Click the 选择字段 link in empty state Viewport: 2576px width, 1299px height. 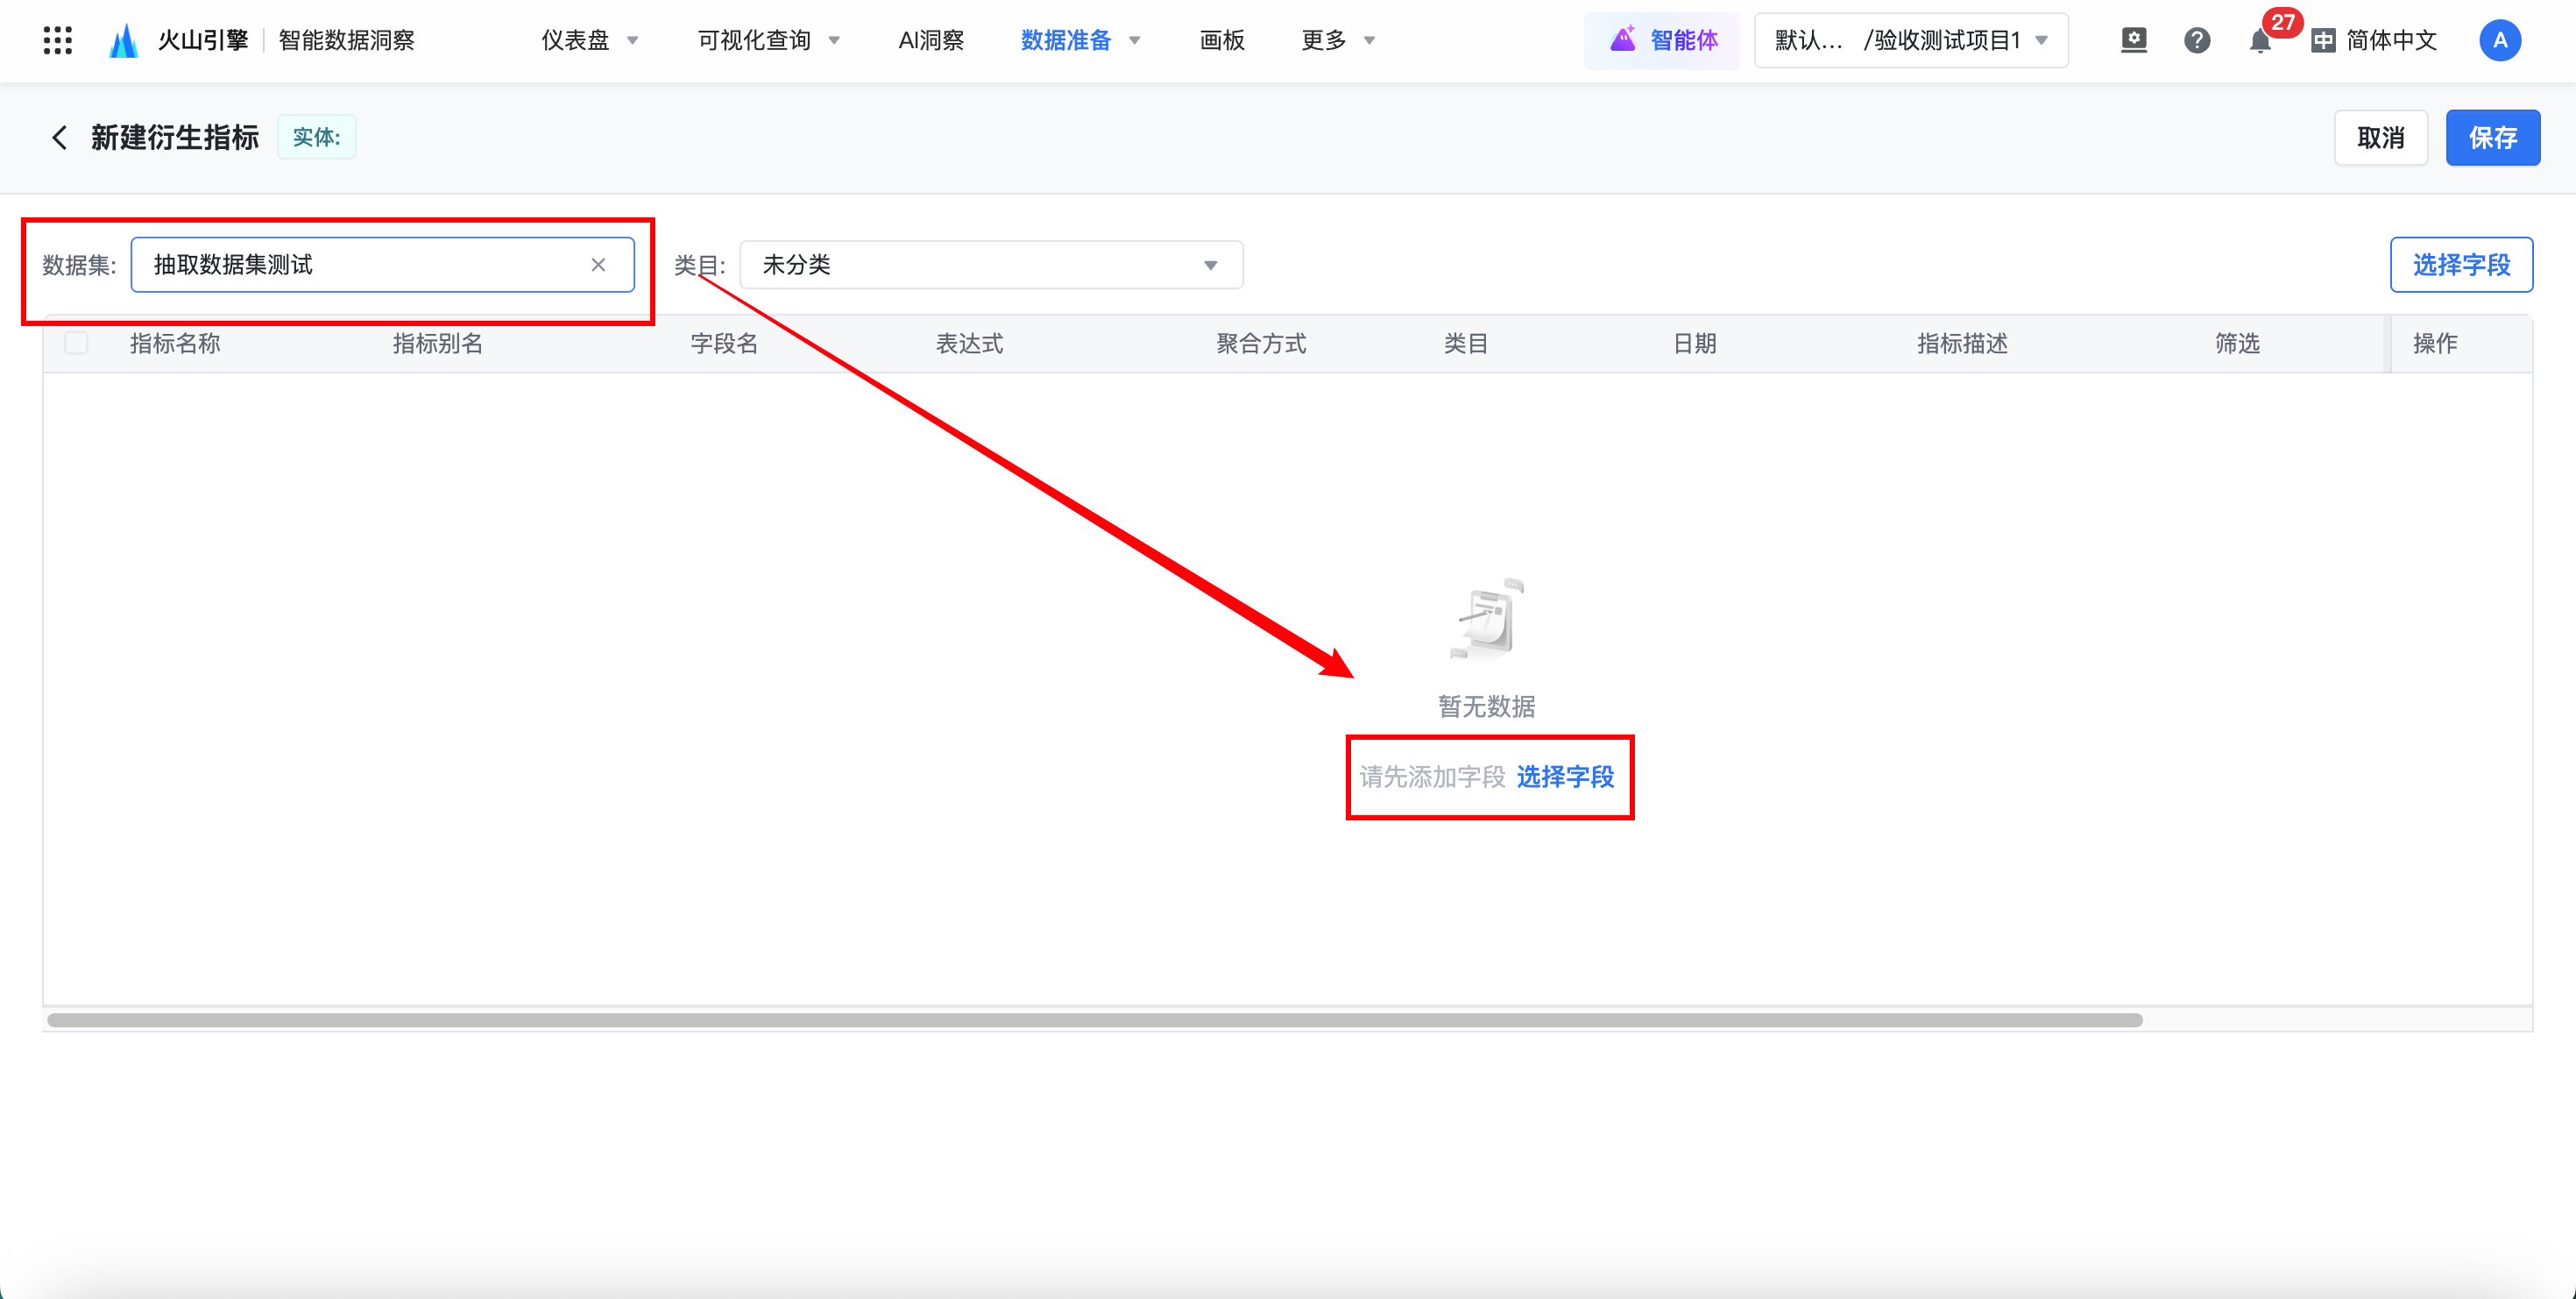[1565, 777]
